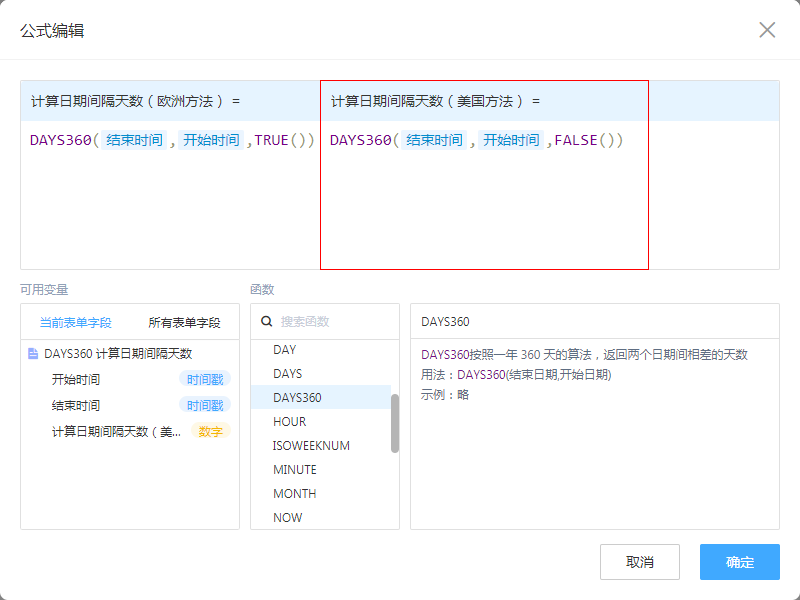The width and height of the screenshot is (800, 600).
Task: Click the form document icon beside DAYS360
Action: point(33,354)
